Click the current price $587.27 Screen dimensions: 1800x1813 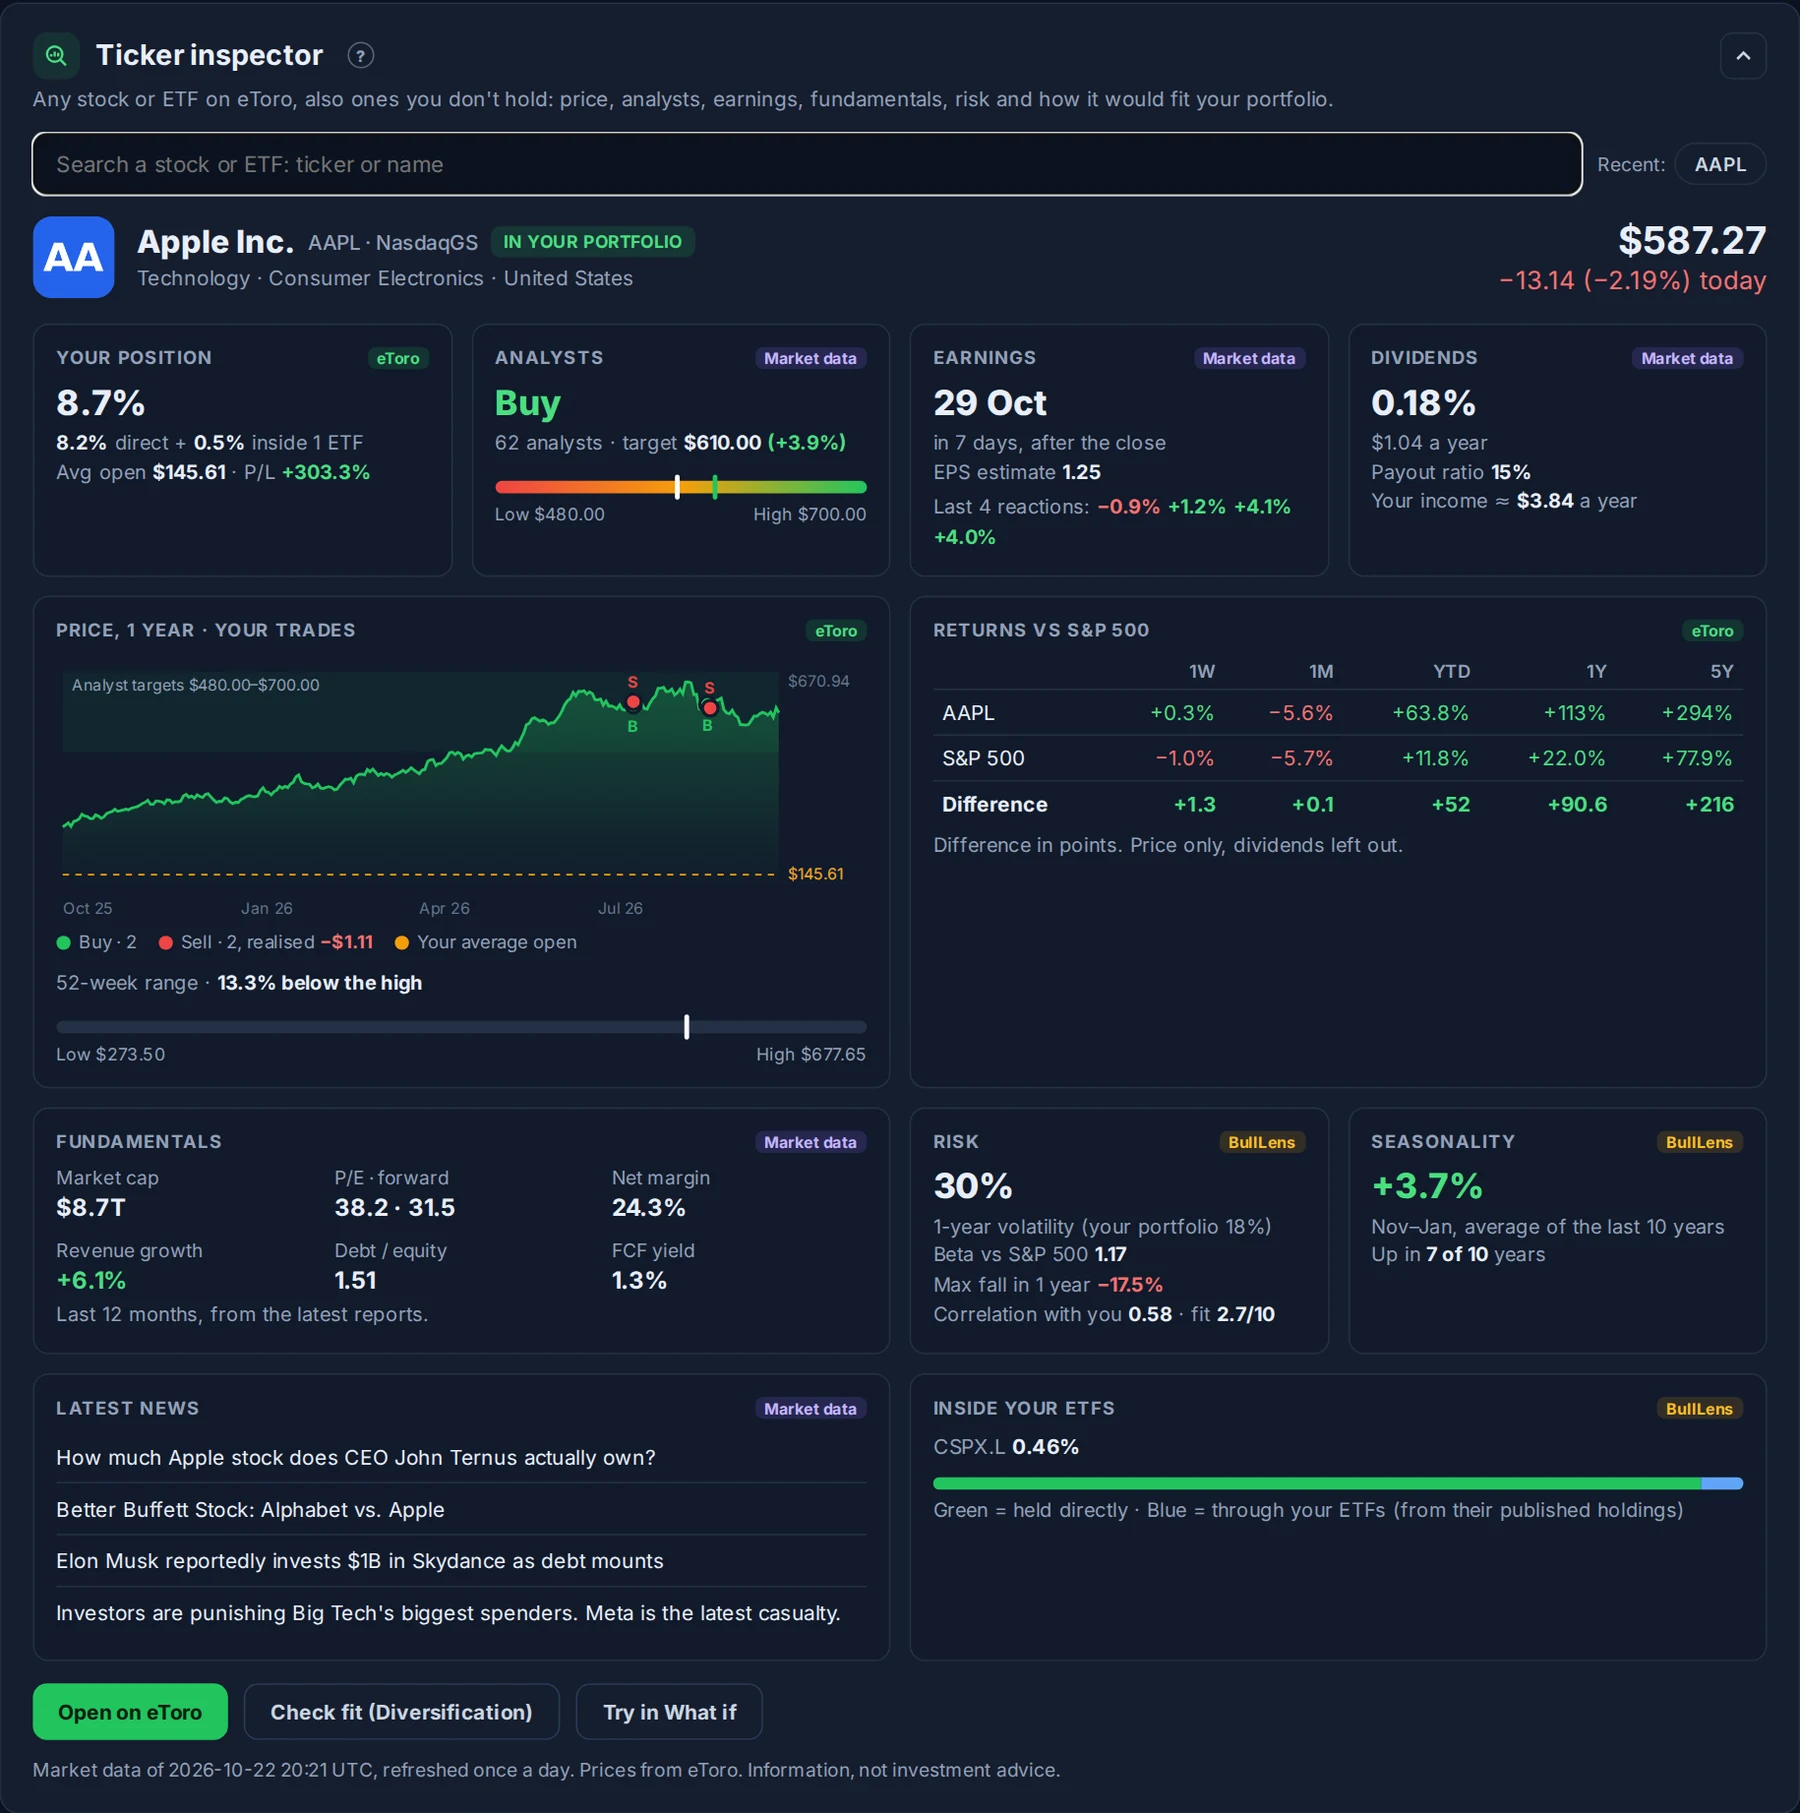[1692, 240]
